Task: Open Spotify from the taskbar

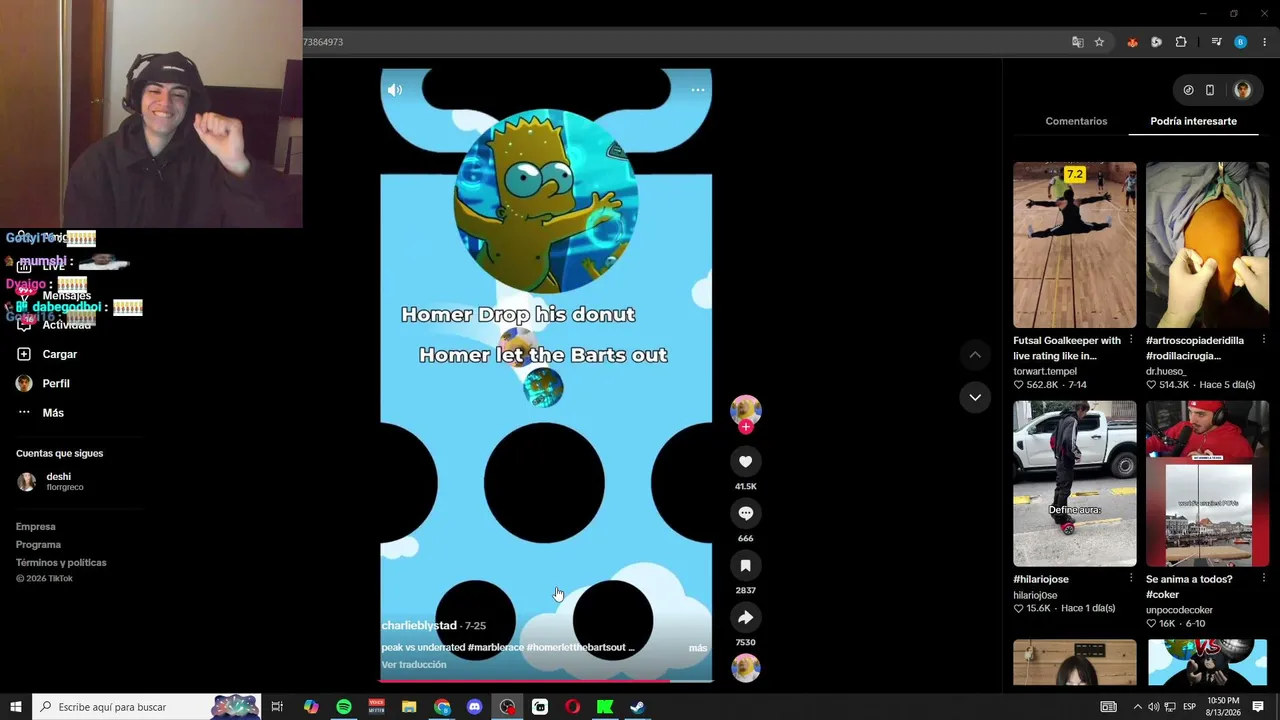Action: 344,707
